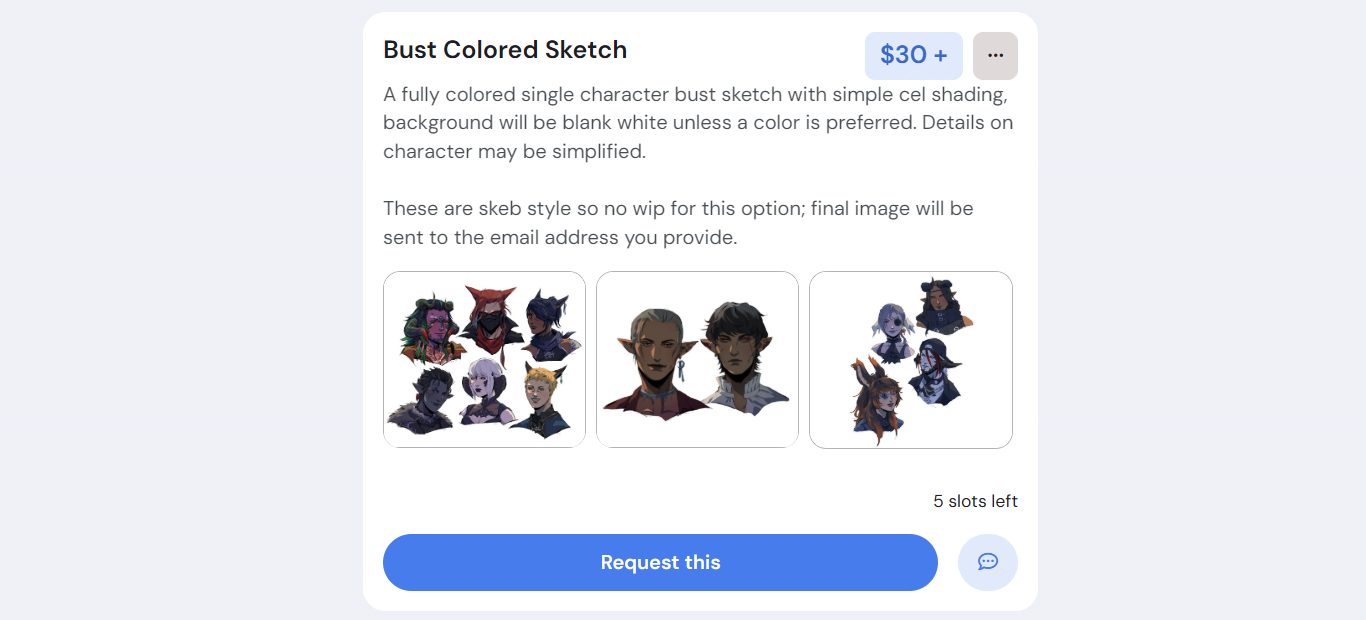This screenshot has width=1366, height=620.
Task: Click the chat message bubble icon
Action: coord(988,562)
